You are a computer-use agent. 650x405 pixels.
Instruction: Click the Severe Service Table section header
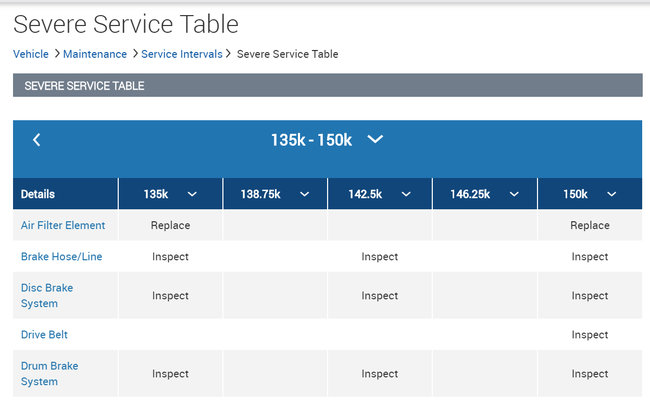(84, 86)
